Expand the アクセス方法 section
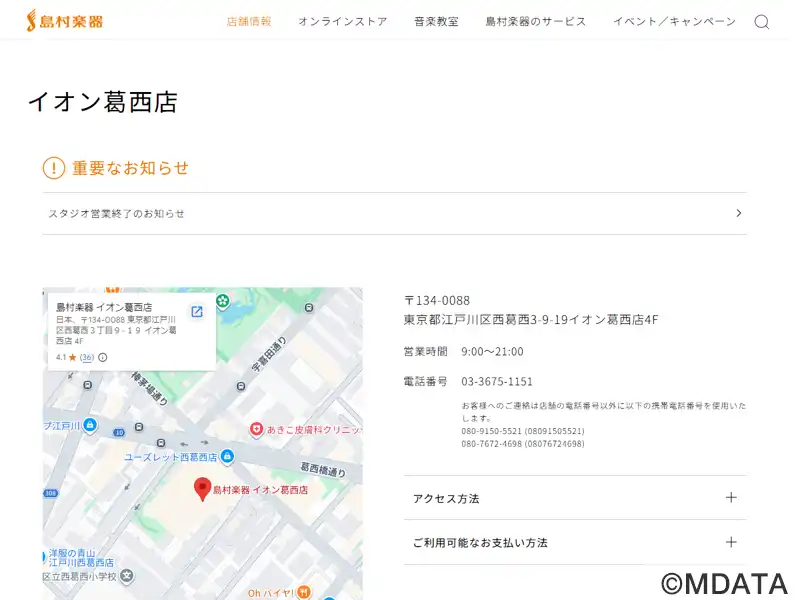Screen dimensions: 800x600 tap(574, 498)
